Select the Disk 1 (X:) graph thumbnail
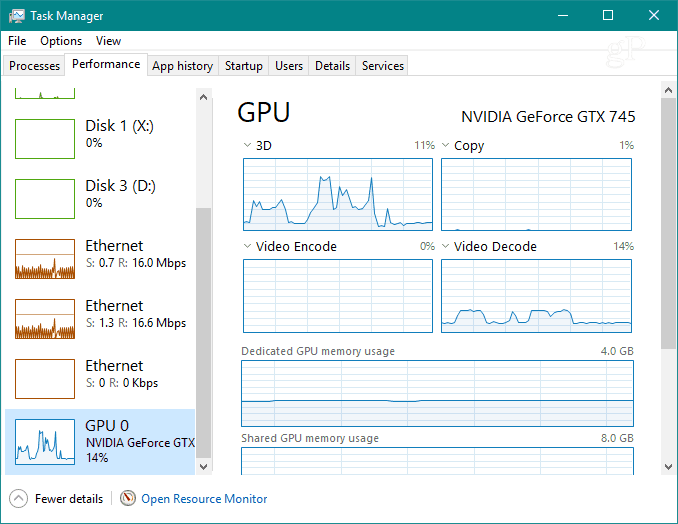Viewport: 678px width, 524px height. coord(45,139)
